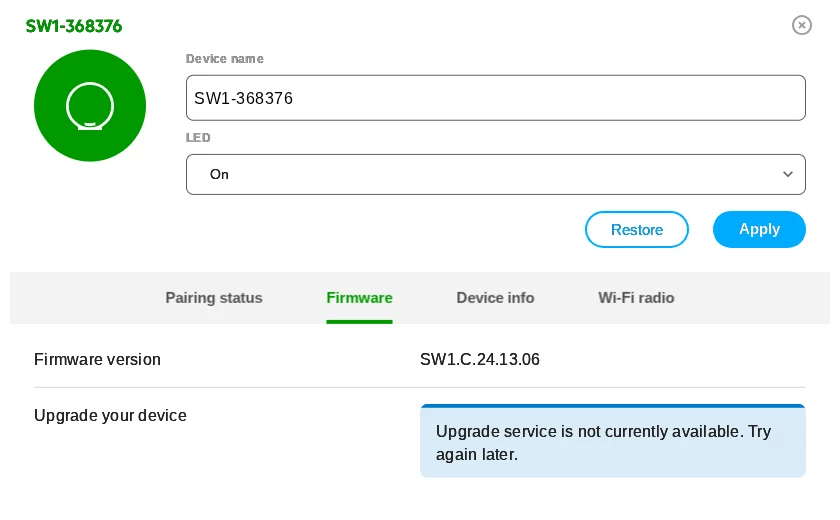The width and height of the screenshot is (840, 520).
Task: Click the green circular device icon
Action: tap(90, 105)
